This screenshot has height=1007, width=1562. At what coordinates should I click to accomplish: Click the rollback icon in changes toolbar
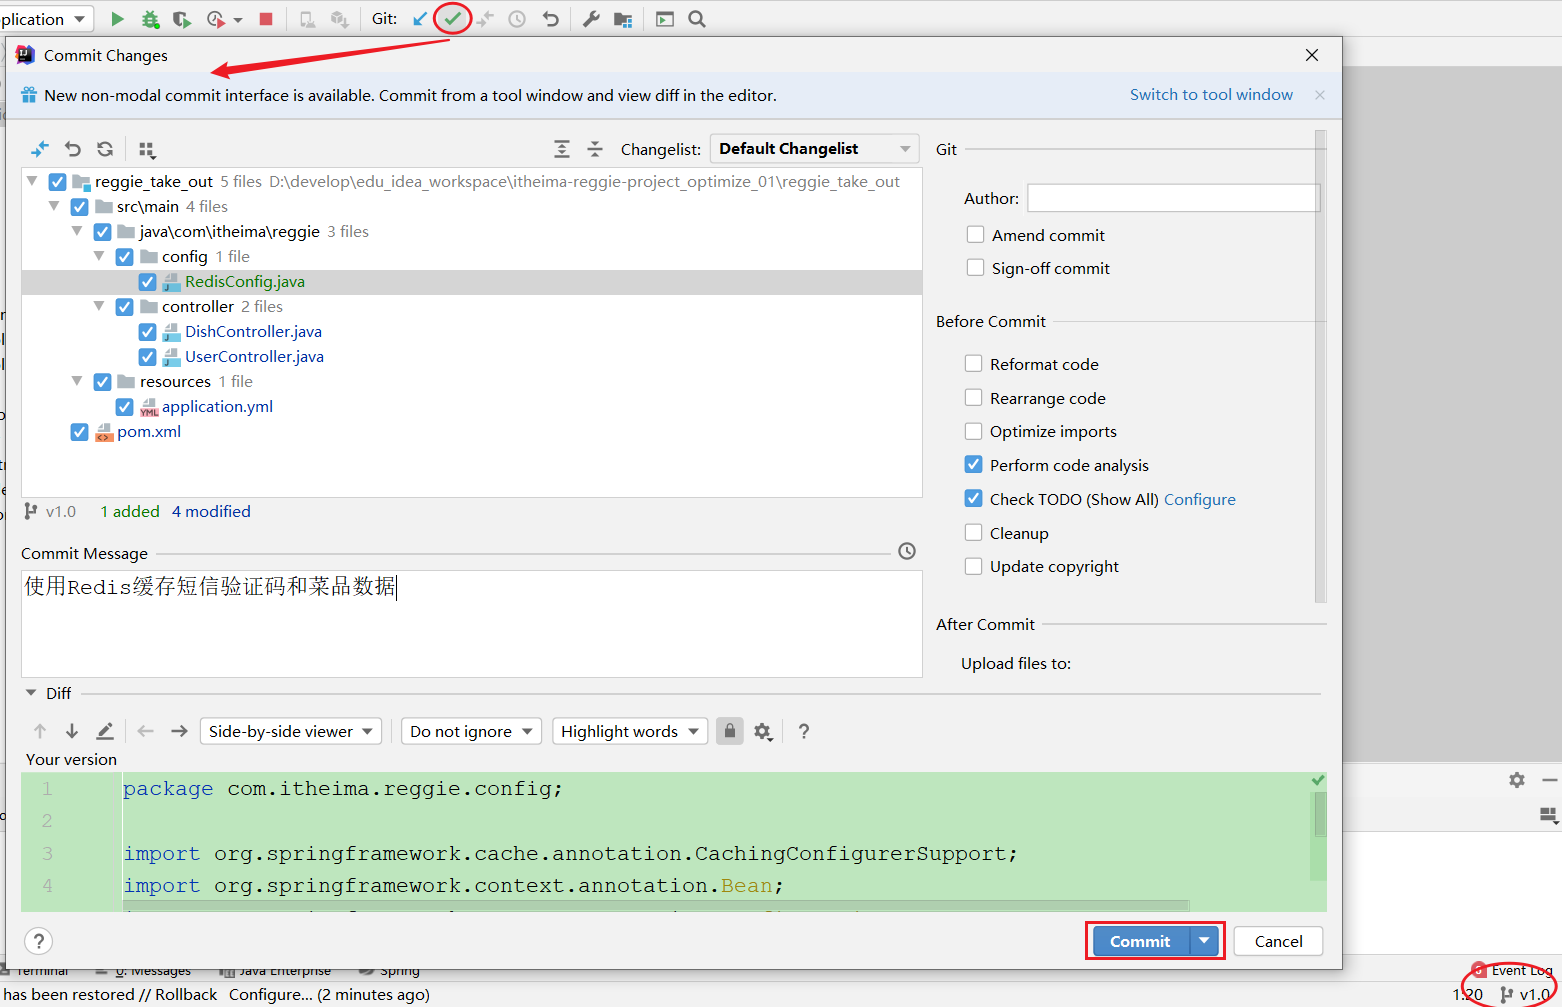pos(73,149)
